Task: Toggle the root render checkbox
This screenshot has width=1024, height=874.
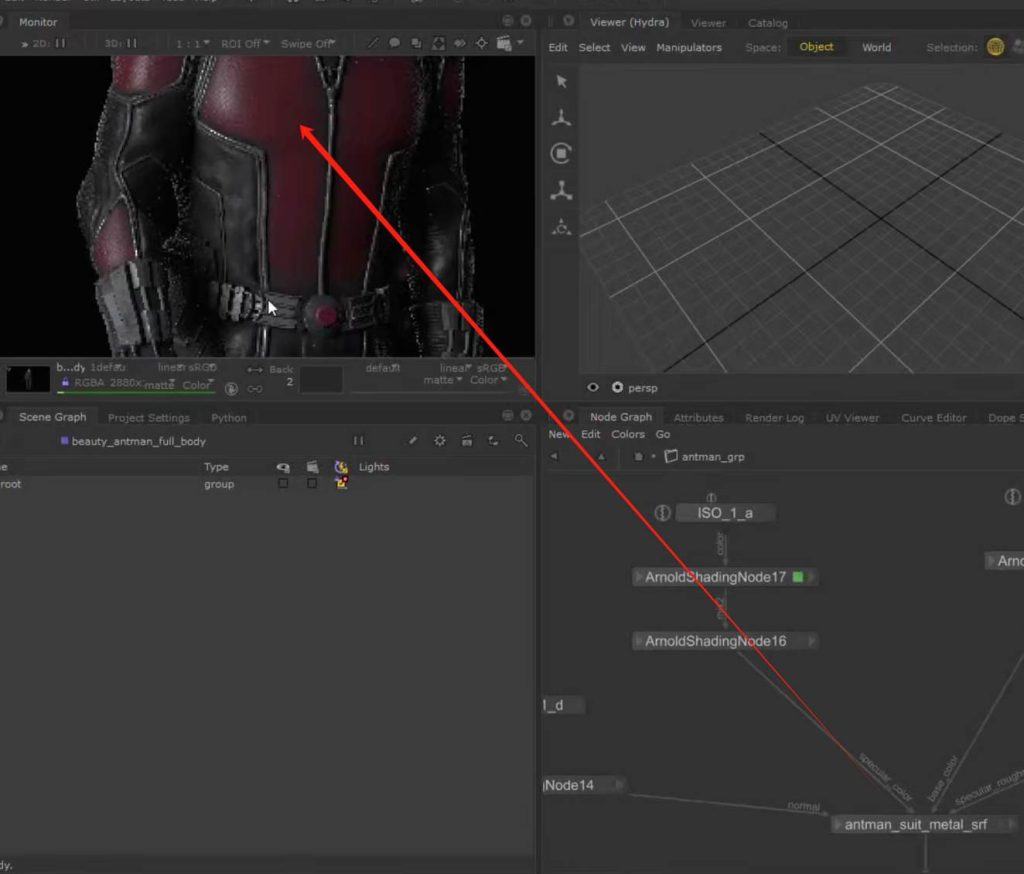Action: coord(312,484)
